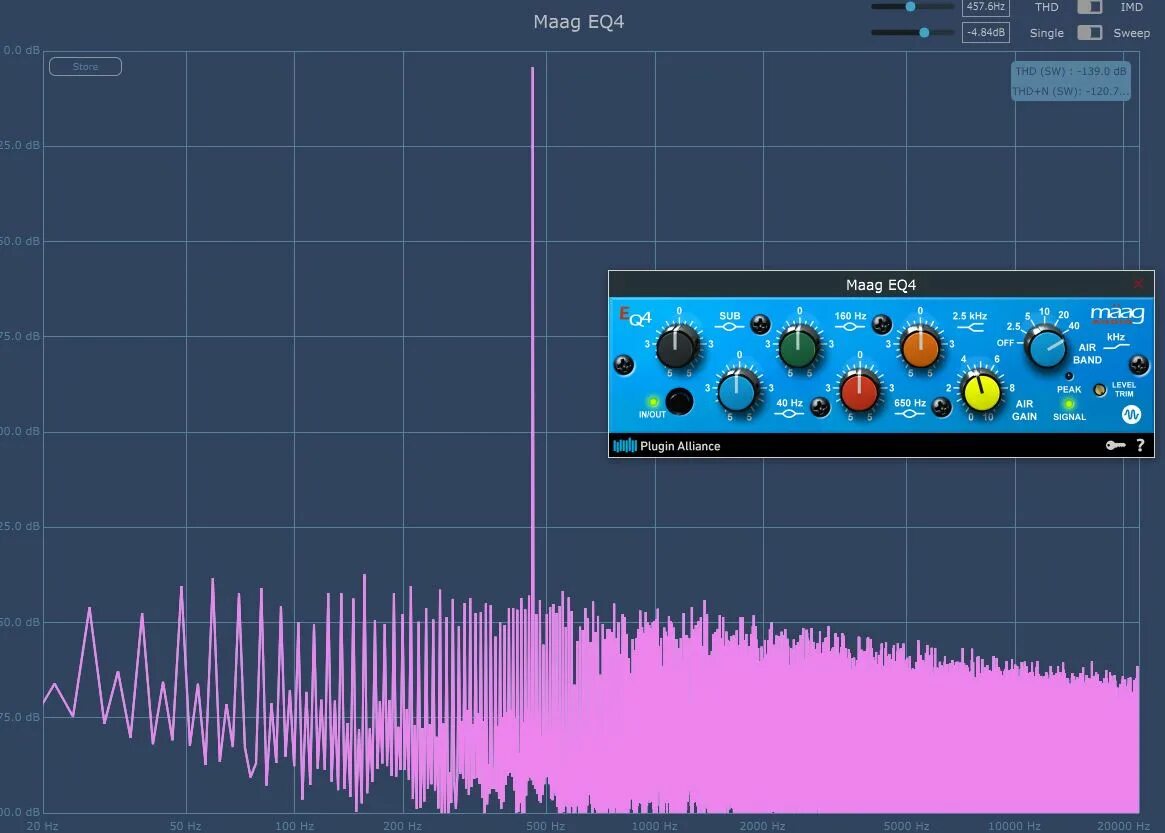Click the 40 Hz band label
The height and width of the screenshot is (833, 1165).
click(789, 403)
